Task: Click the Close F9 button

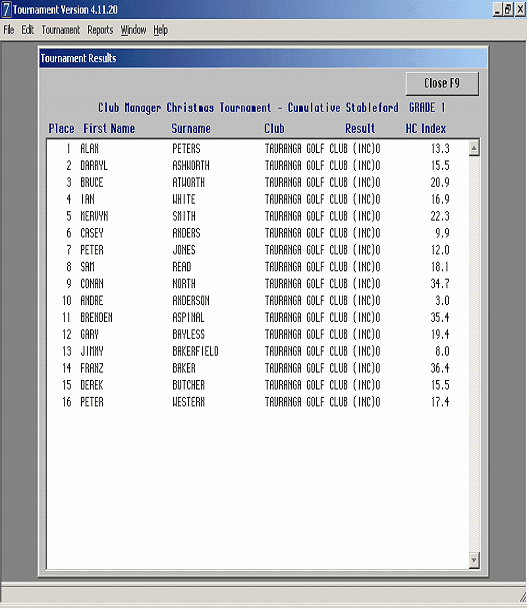Action: [442, 83]
